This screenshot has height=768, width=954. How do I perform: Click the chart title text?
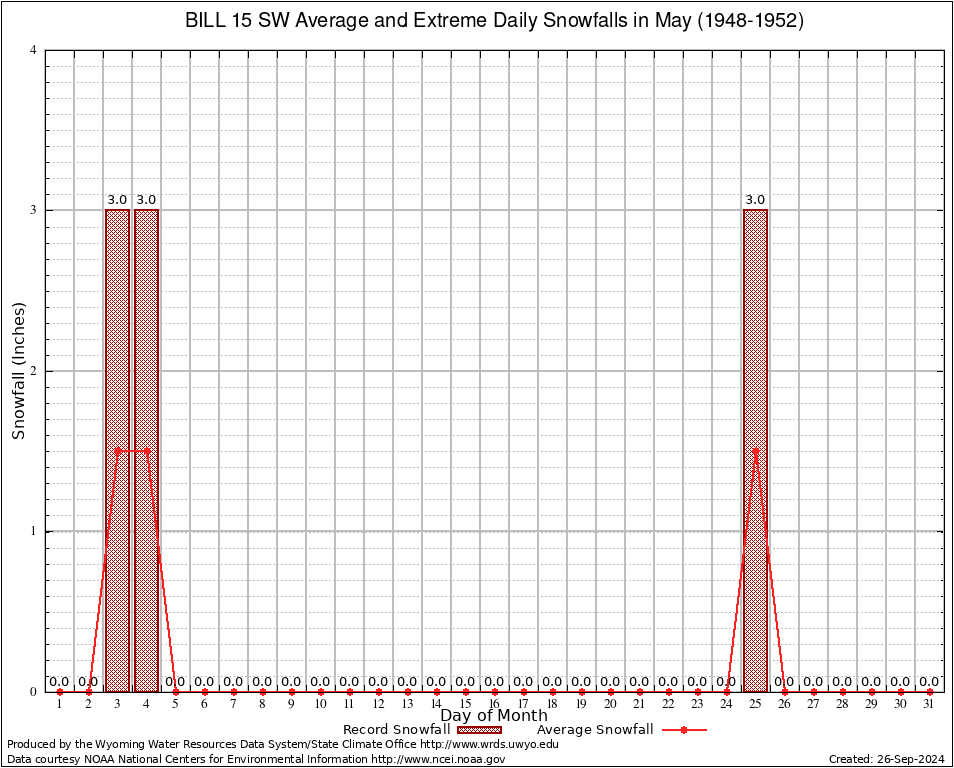(494, 21)
